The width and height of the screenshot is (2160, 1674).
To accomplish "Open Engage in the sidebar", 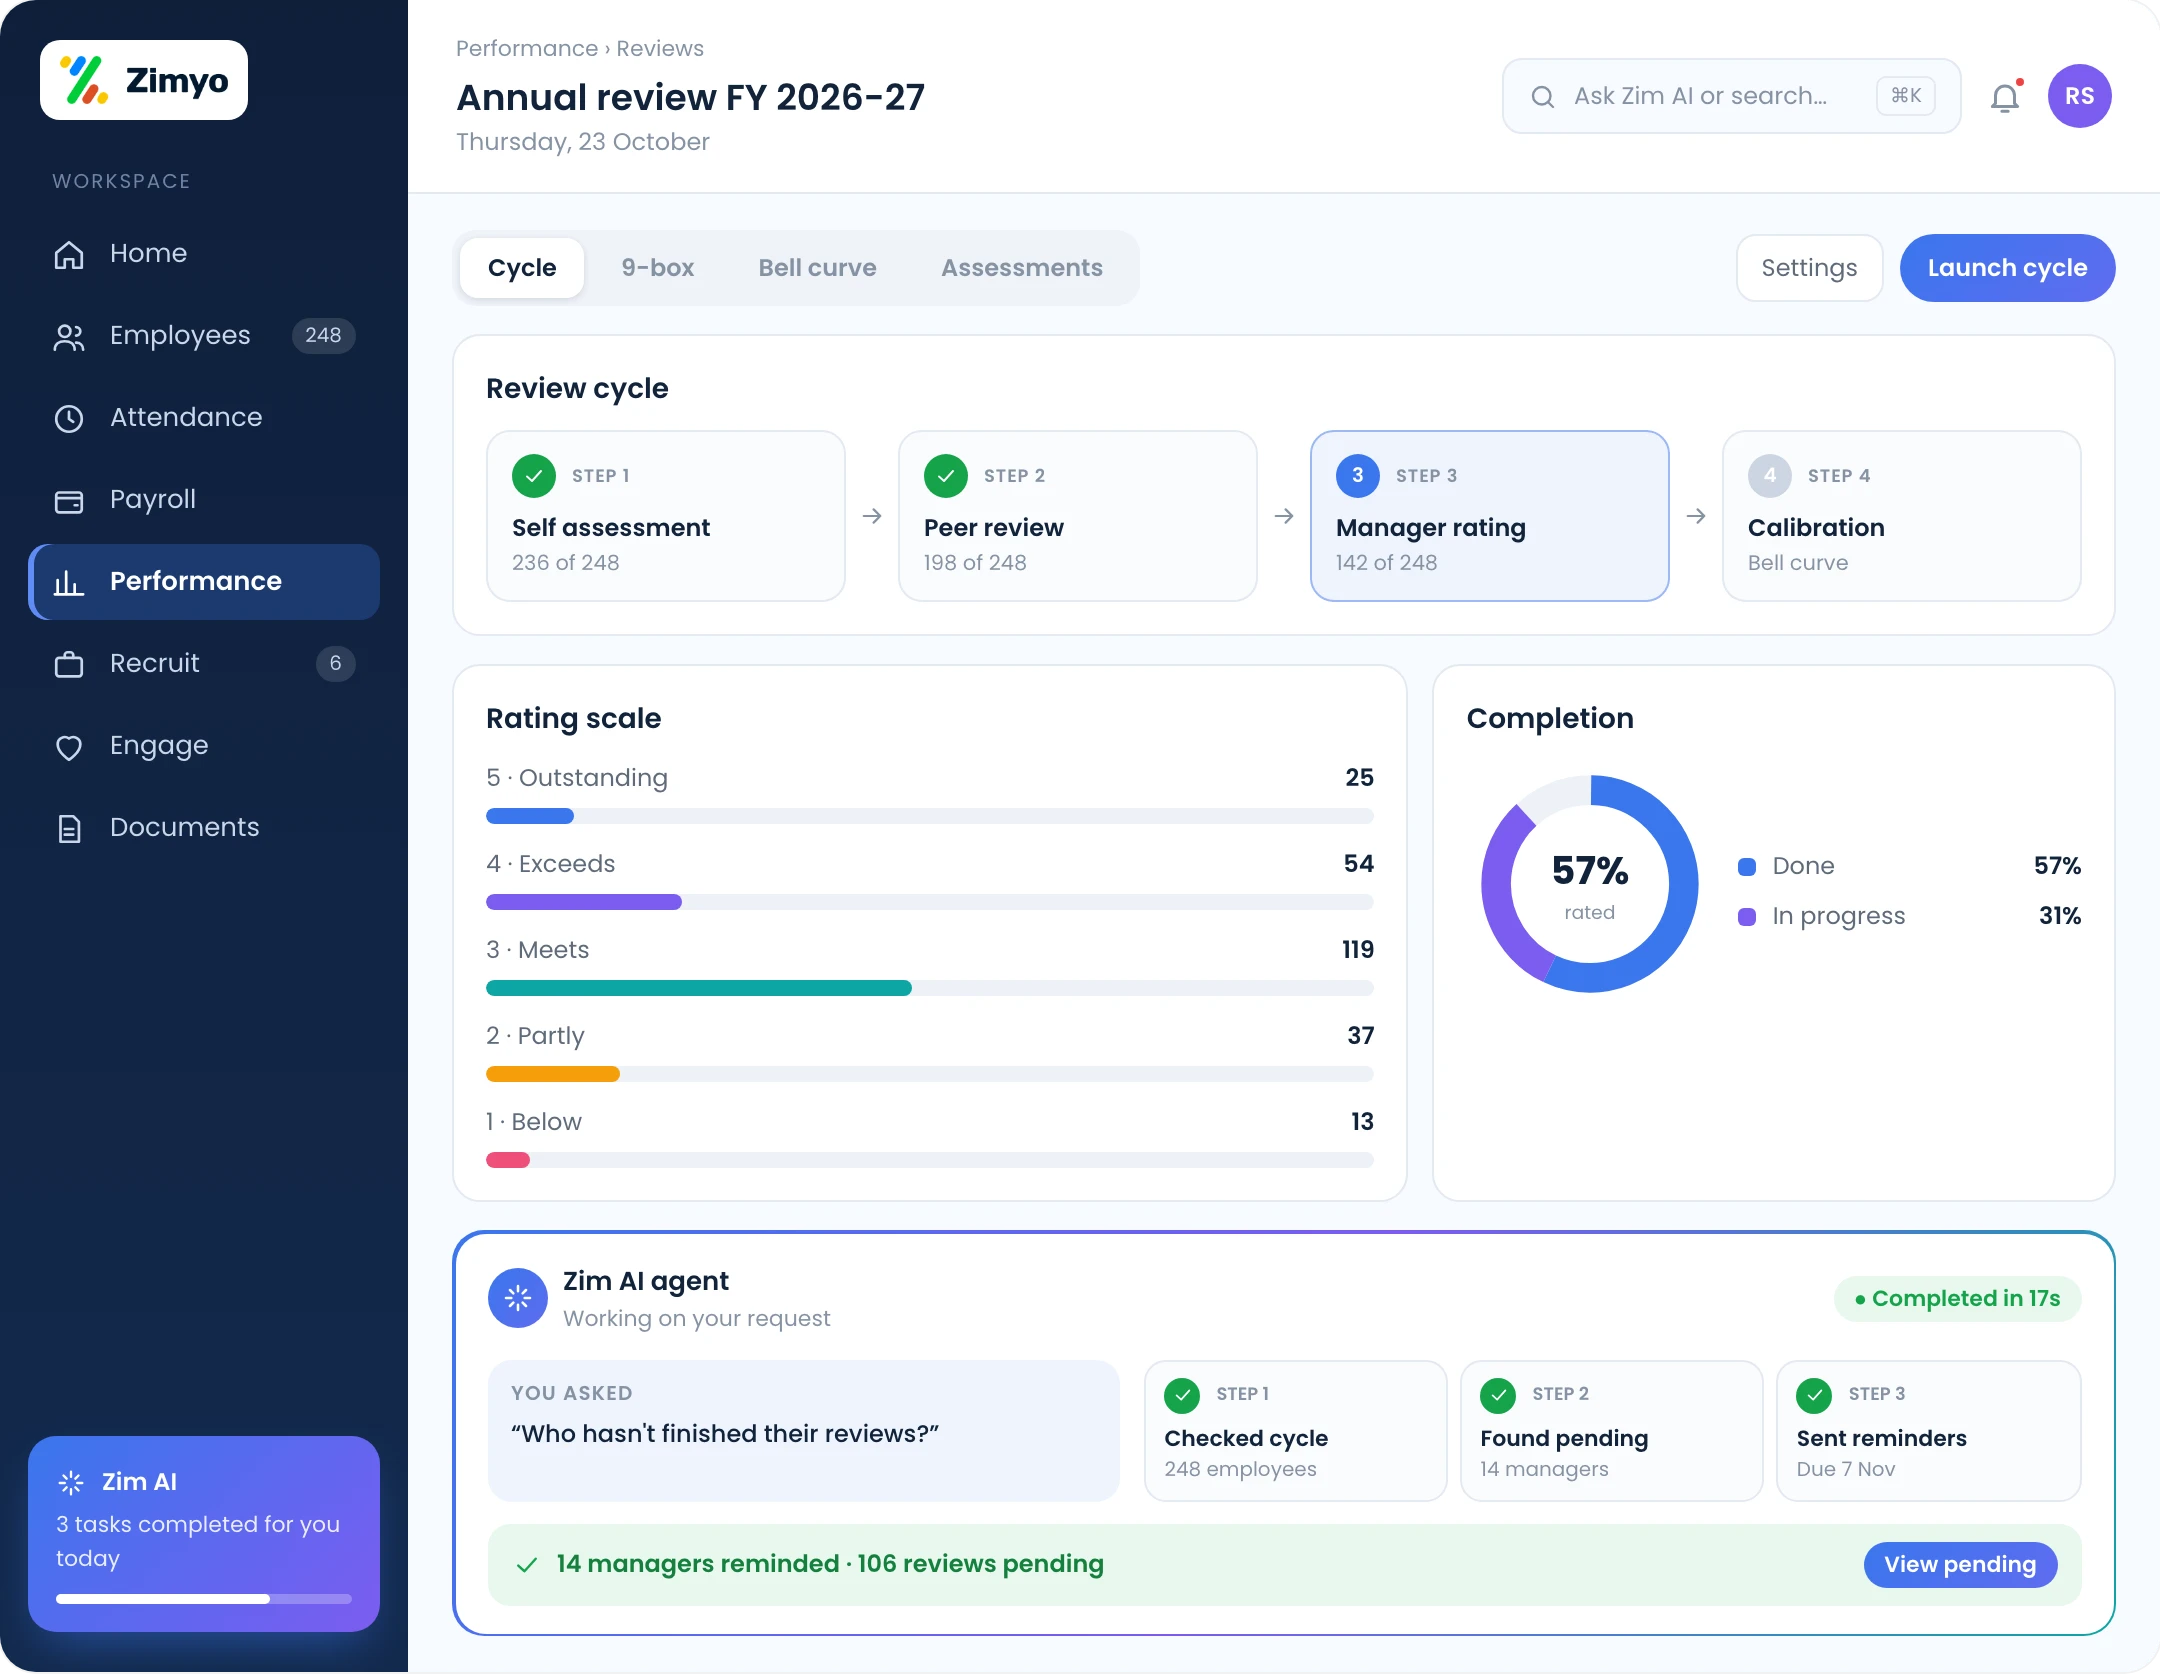I will [x=204, y=745].
